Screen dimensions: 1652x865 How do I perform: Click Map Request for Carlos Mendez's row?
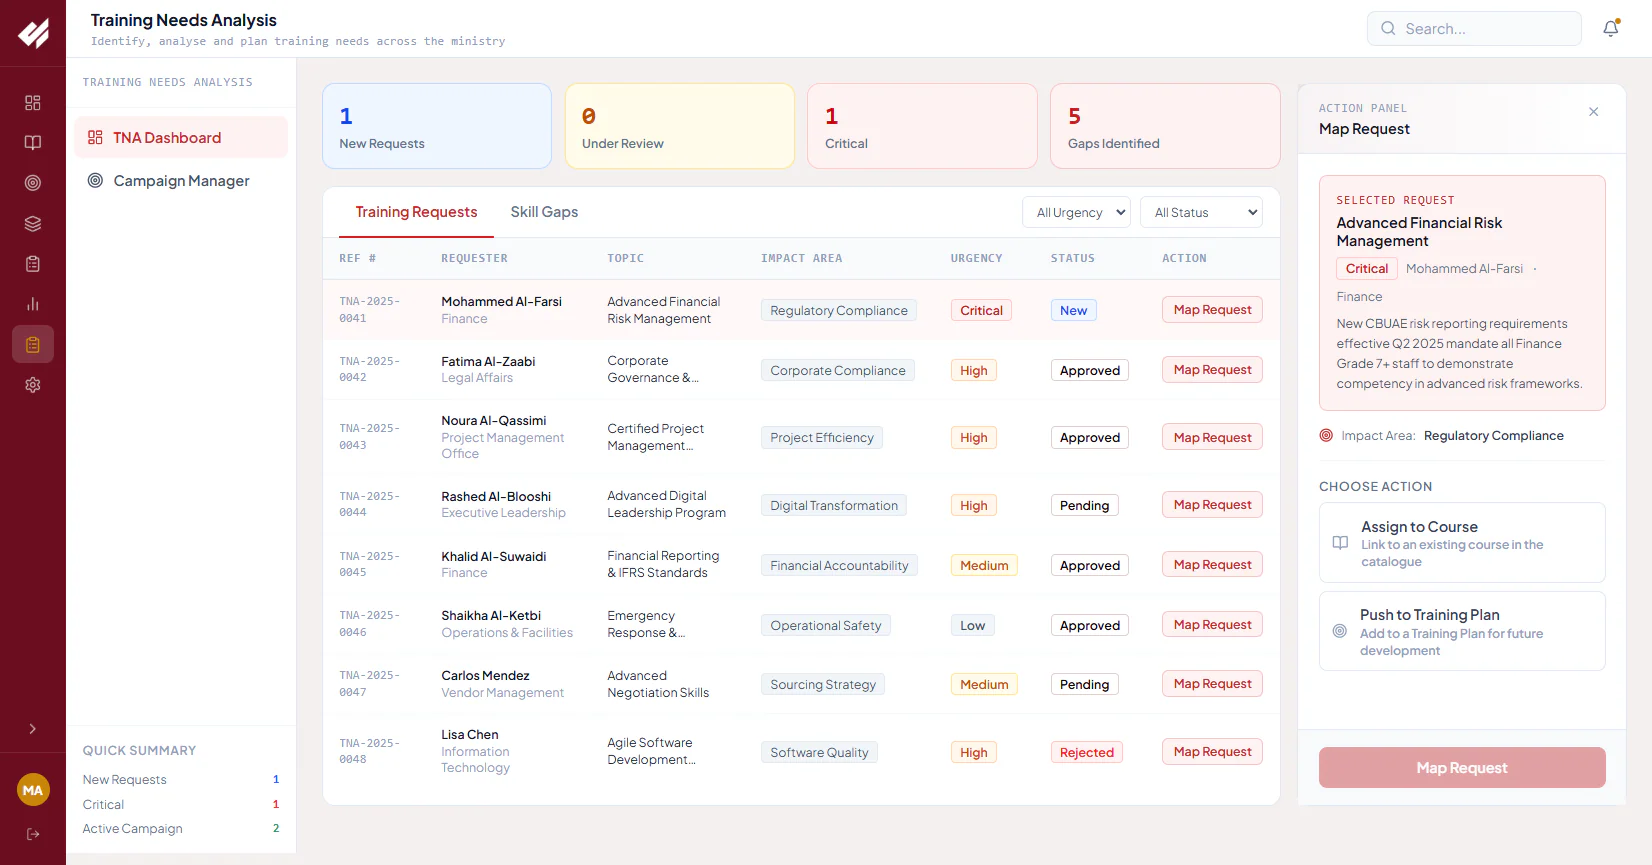1212,684
